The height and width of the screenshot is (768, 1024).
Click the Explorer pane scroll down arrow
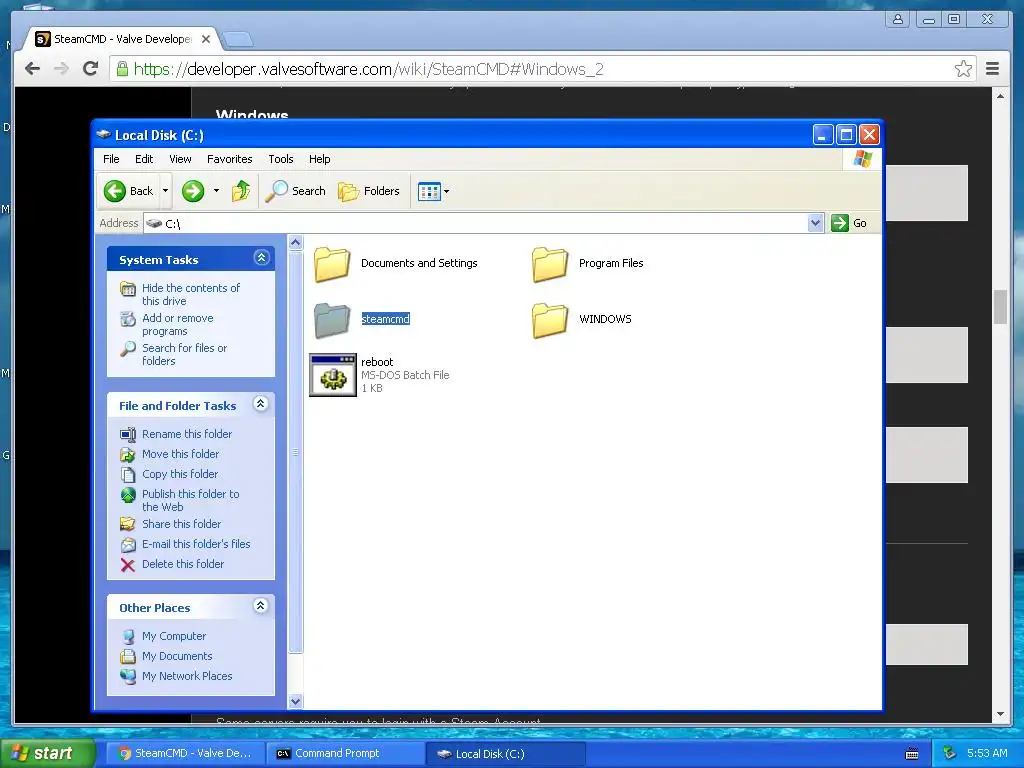(295, 701)
